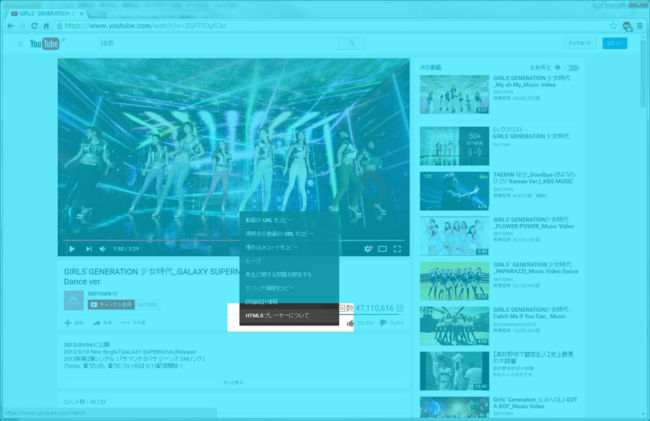Click the share arrow icon below the video

[97, 323]
